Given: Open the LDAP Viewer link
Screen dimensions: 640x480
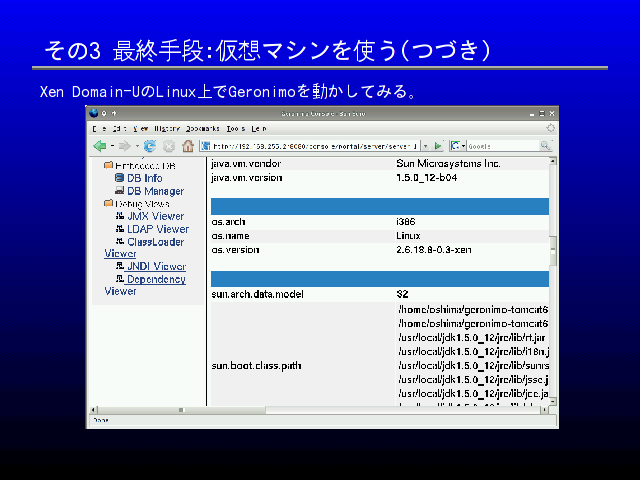Looking at the screenshot, I should 158,229.
